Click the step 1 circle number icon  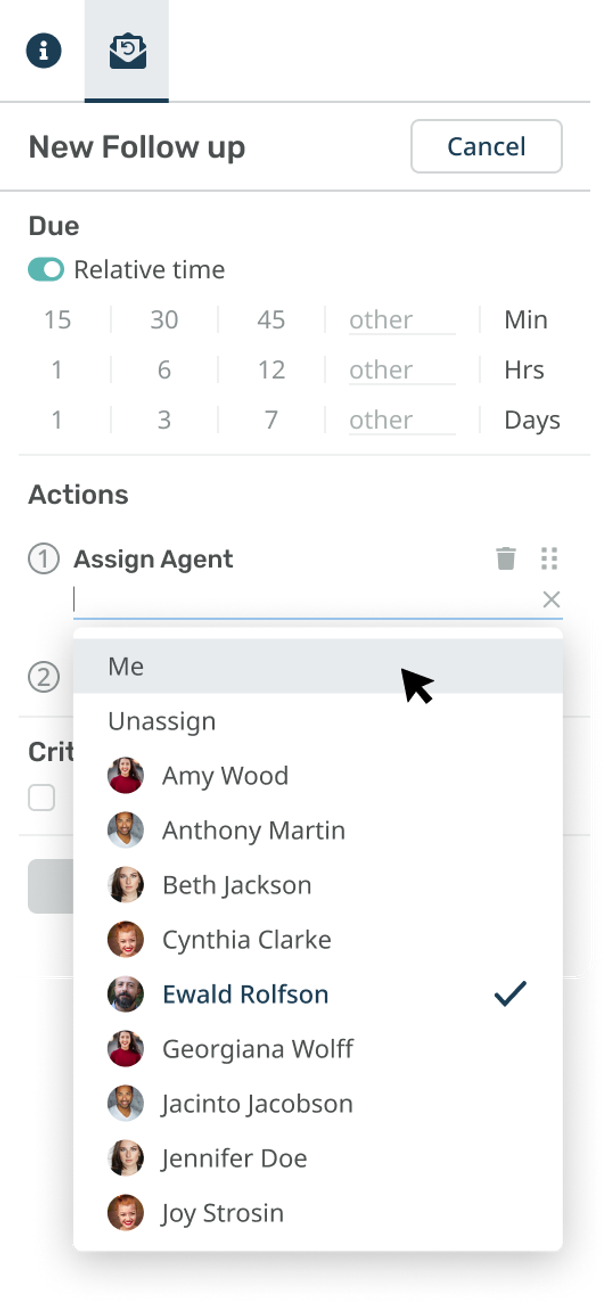43,559
